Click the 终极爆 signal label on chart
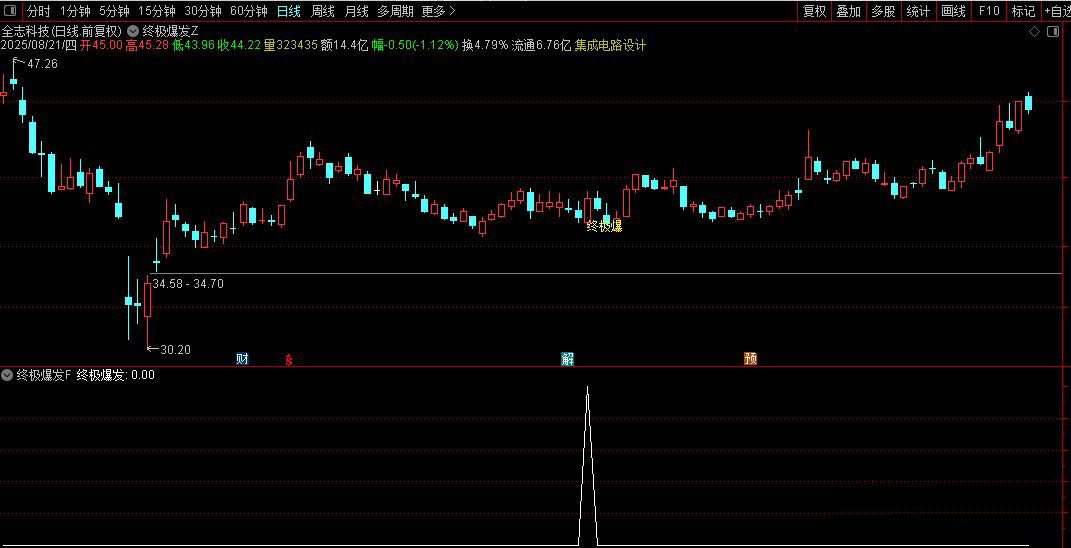Screen dimensions: 1071x548 click(604, 226)
